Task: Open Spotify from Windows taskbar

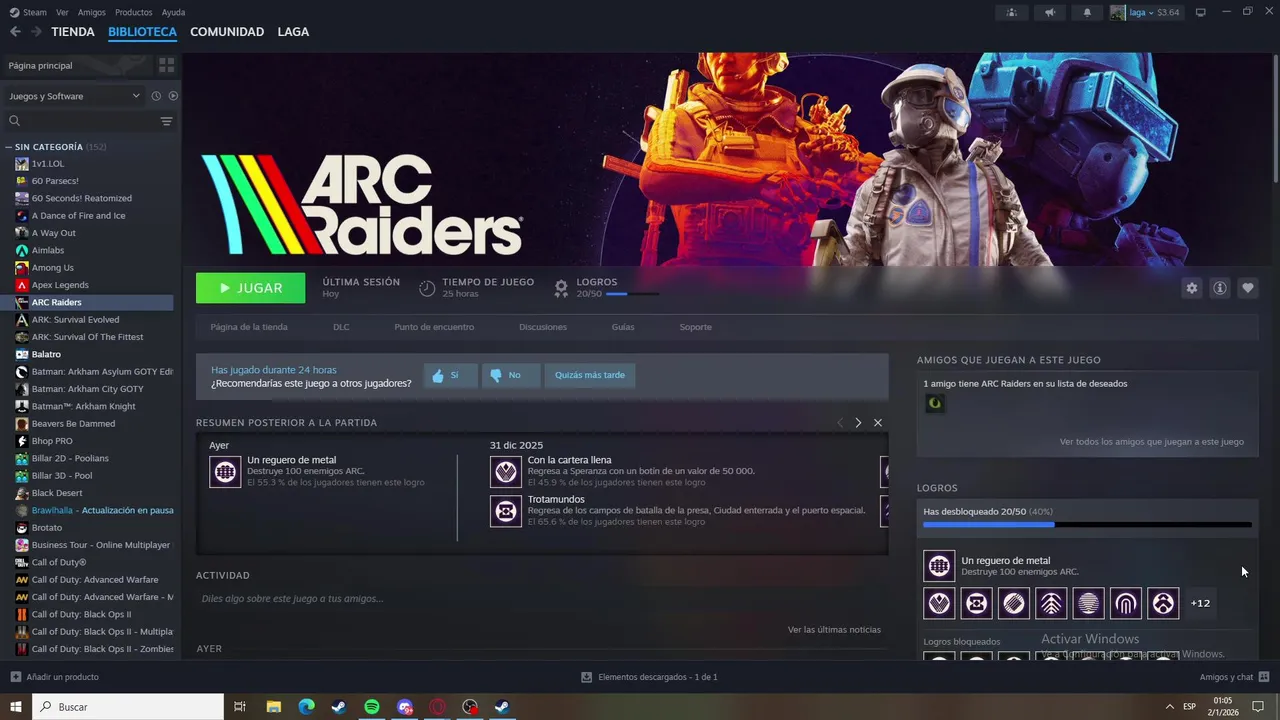Action: pyautogui.click(x=372, y=707)
